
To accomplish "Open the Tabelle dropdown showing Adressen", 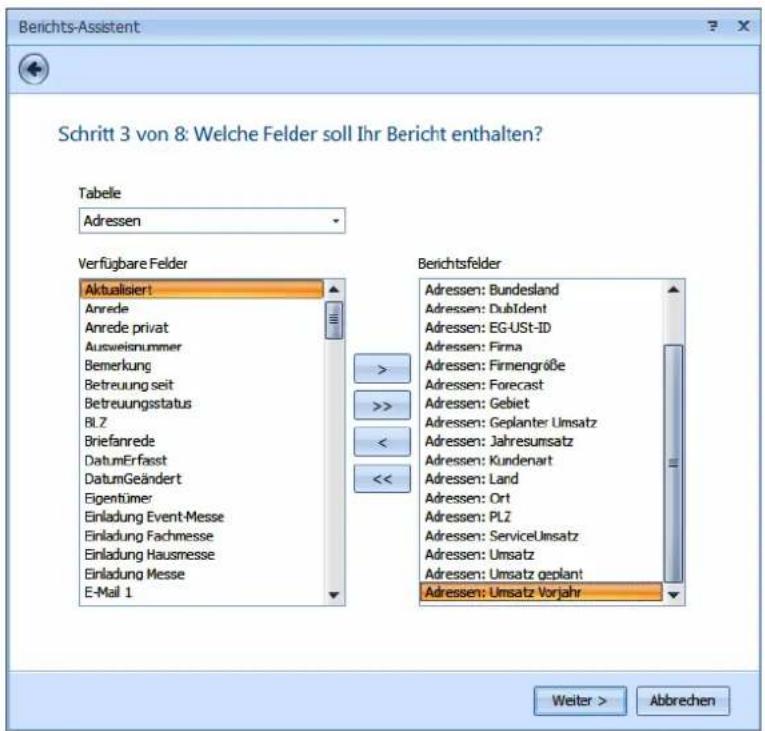I will [x=212, y=221].
